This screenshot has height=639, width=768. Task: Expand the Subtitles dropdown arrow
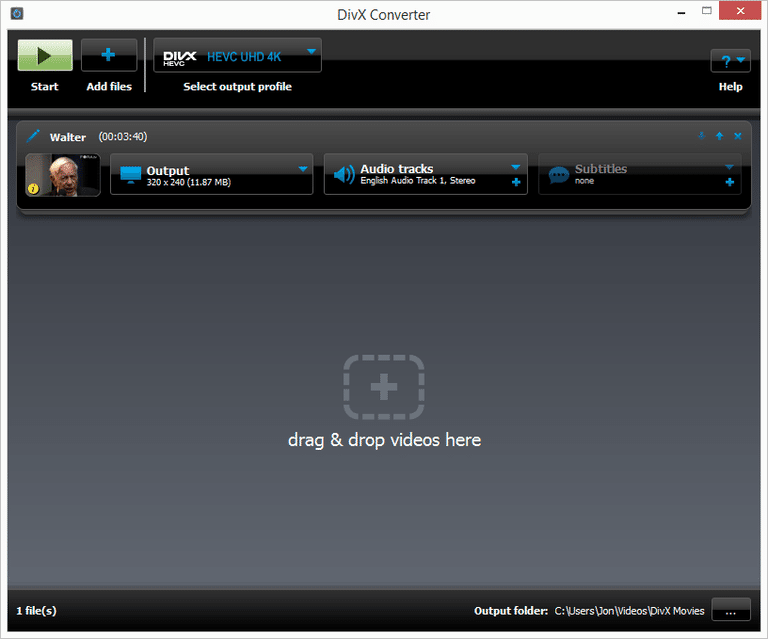coord(729,167)
